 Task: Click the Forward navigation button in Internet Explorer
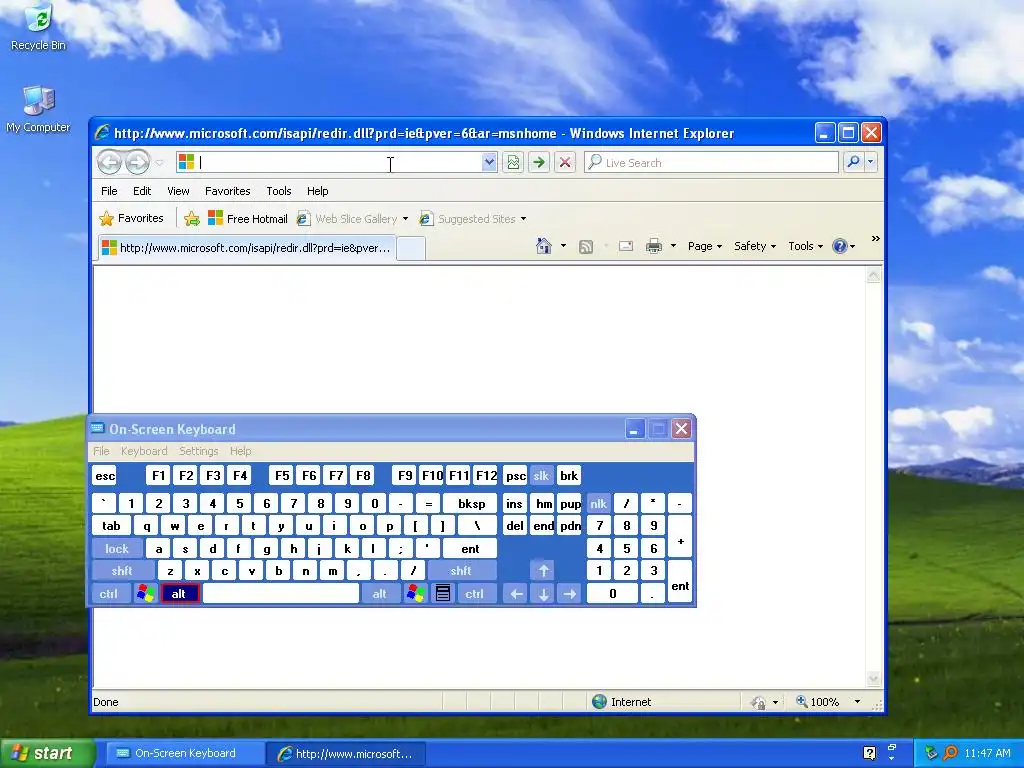[x=137, y=163]
